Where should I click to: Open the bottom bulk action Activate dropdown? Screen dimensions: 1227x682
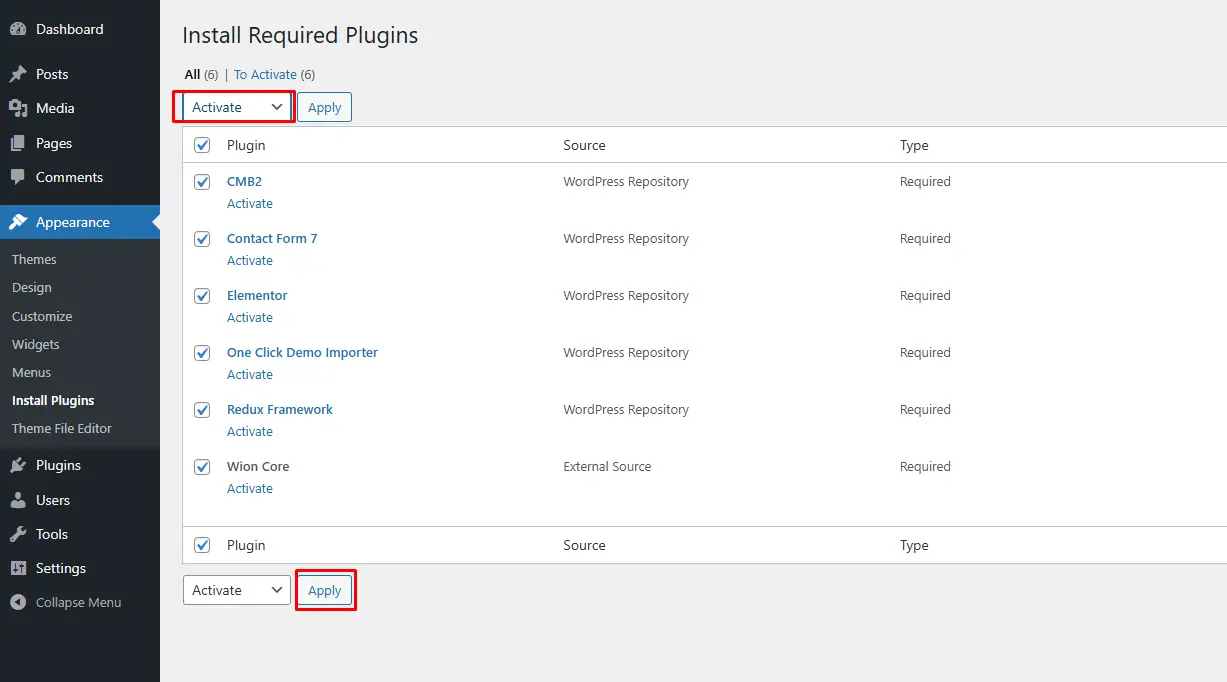(x=237, y=590)
